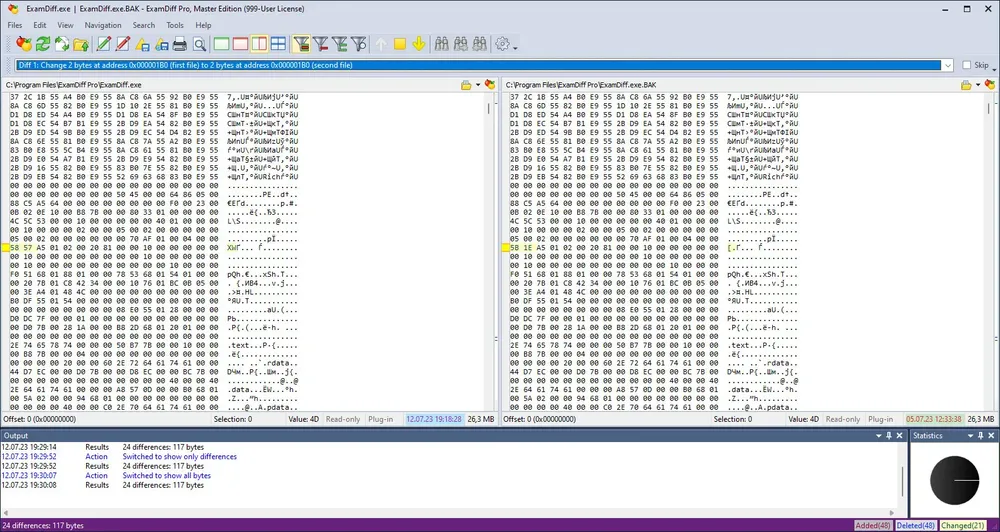
Task: Open the Search menu
Action: pos(143,25)
